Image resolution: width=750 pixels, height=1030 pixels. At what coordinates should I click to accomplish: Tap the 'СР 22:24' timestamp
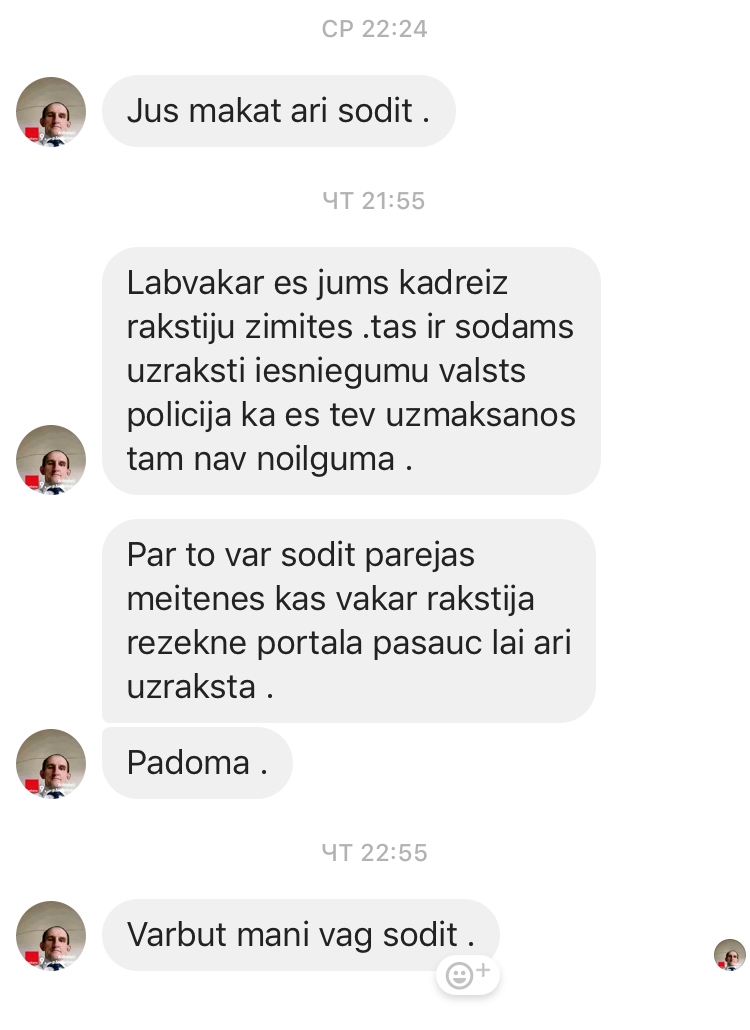click(x=374, y=29)
